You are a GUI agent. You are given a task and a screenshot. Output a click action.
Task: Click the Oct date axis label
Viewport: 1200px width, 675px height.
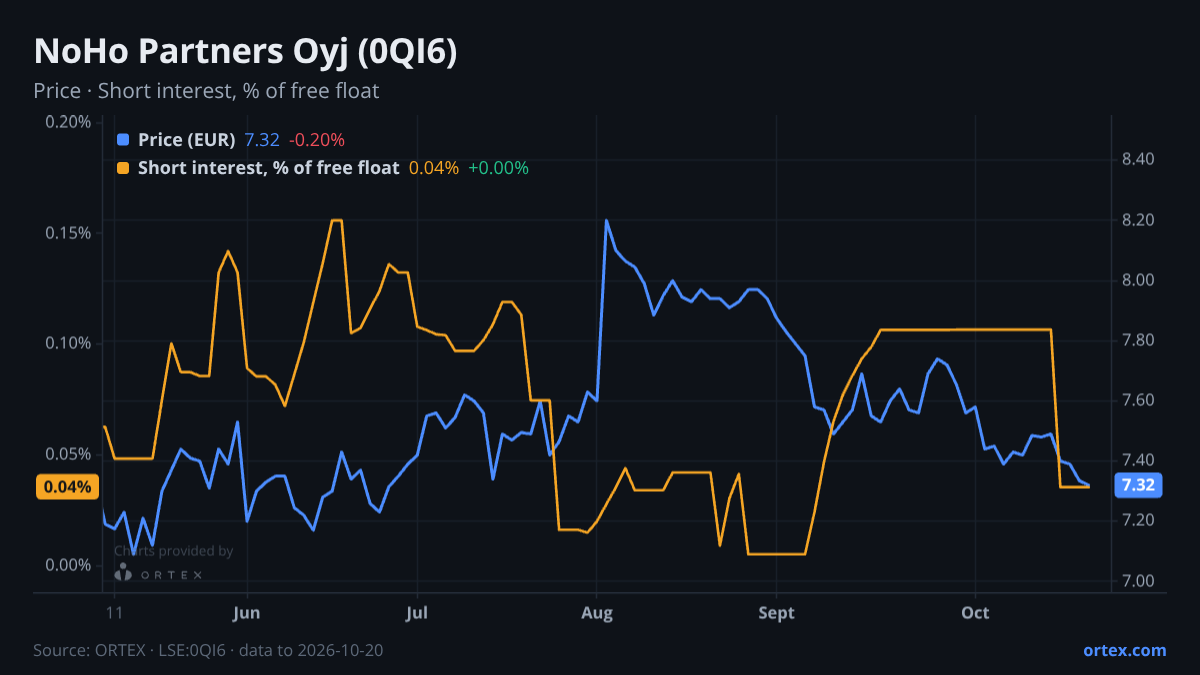975,612
